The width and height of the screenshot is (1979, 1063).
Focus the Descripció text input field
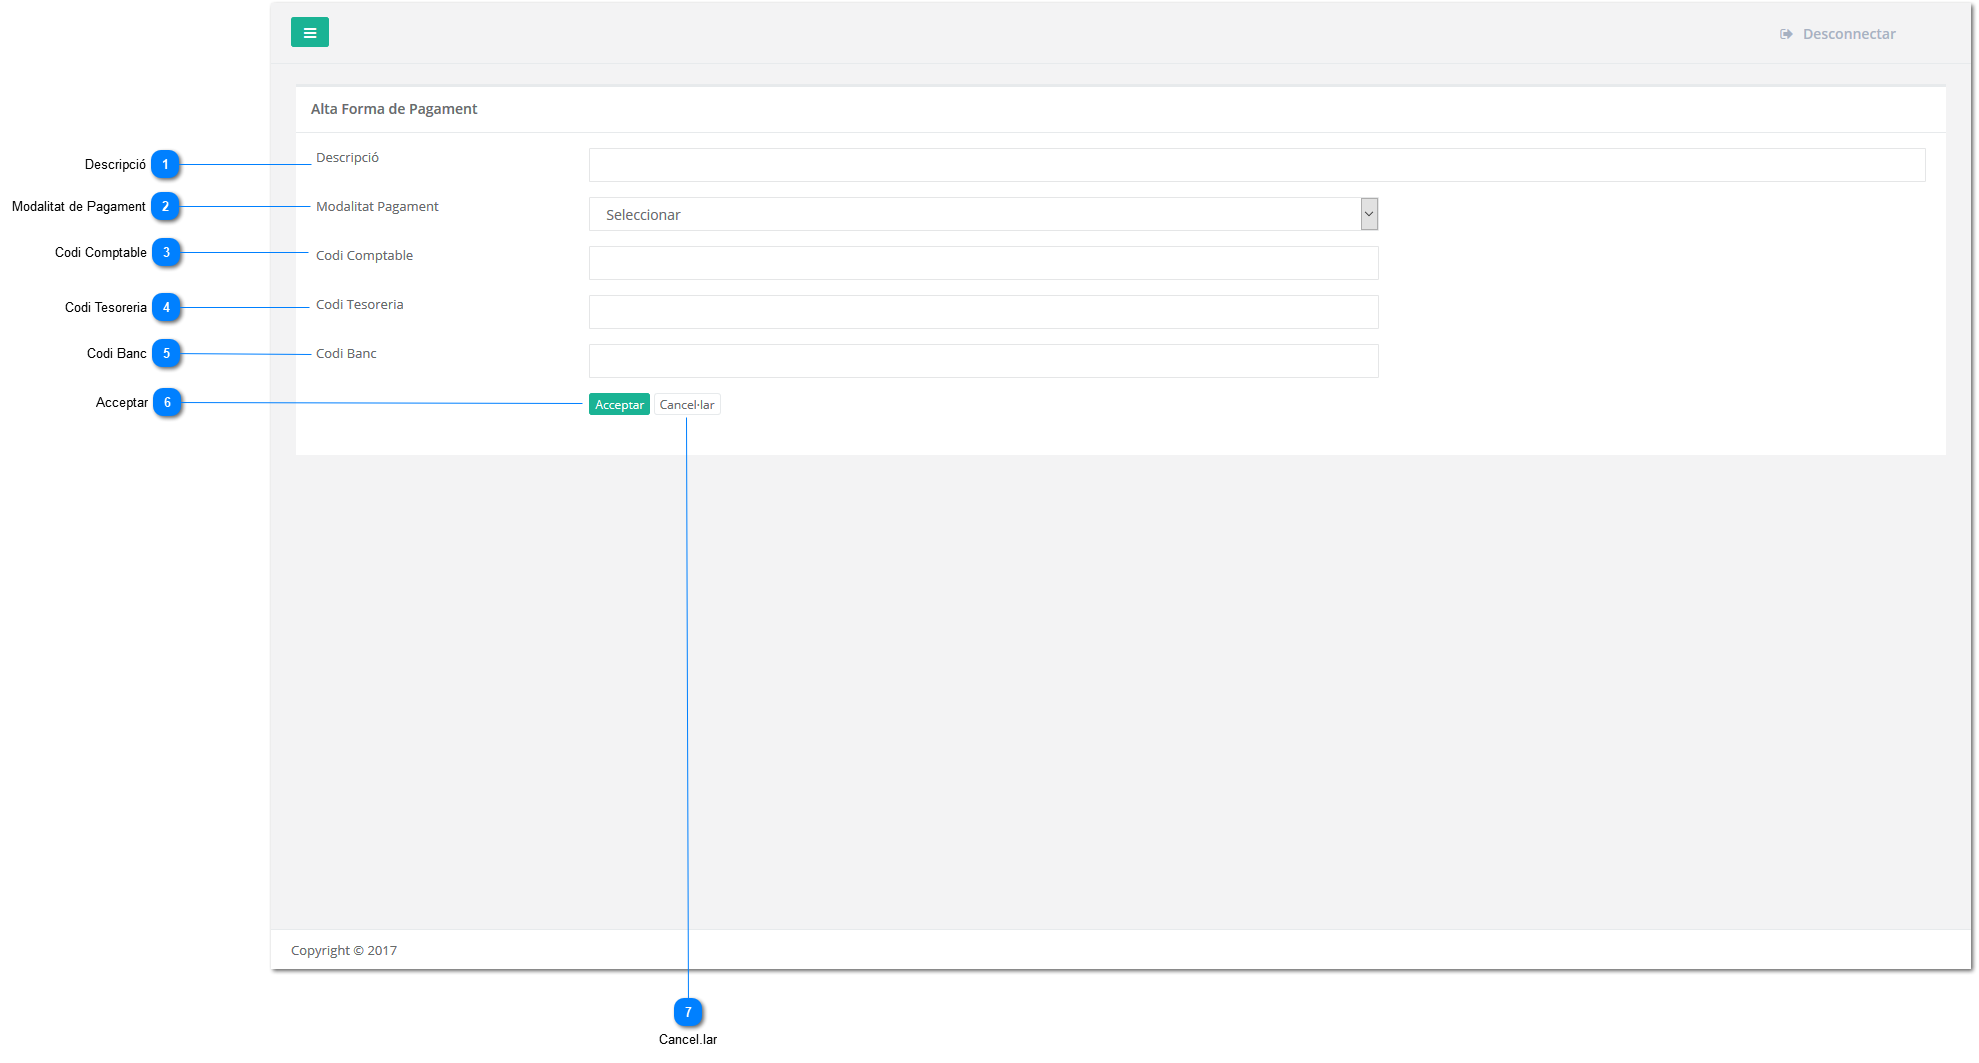coord(1256,165)
